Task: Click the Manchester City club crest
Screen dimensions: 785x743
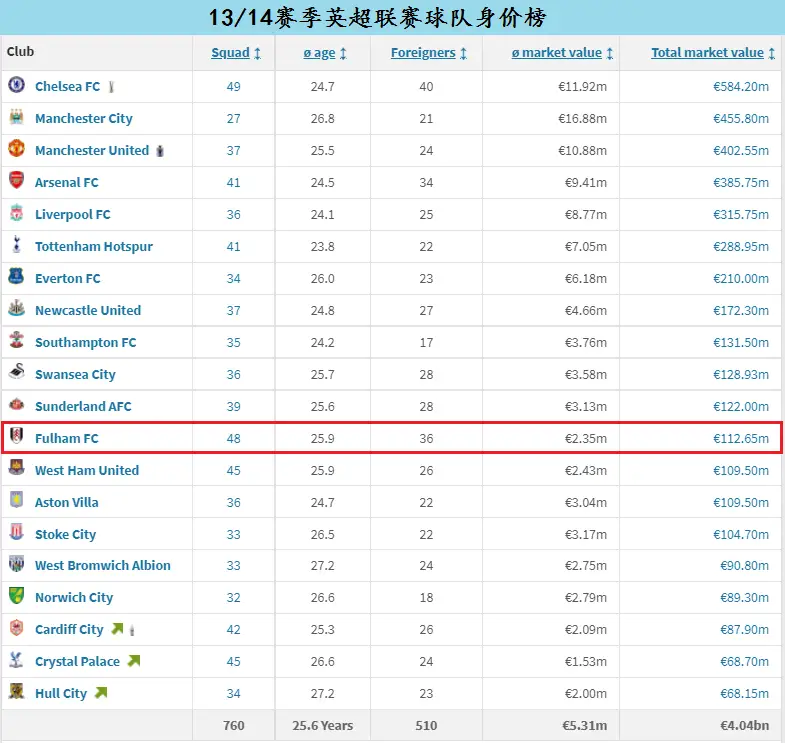Action: click(x=17, y=117)
